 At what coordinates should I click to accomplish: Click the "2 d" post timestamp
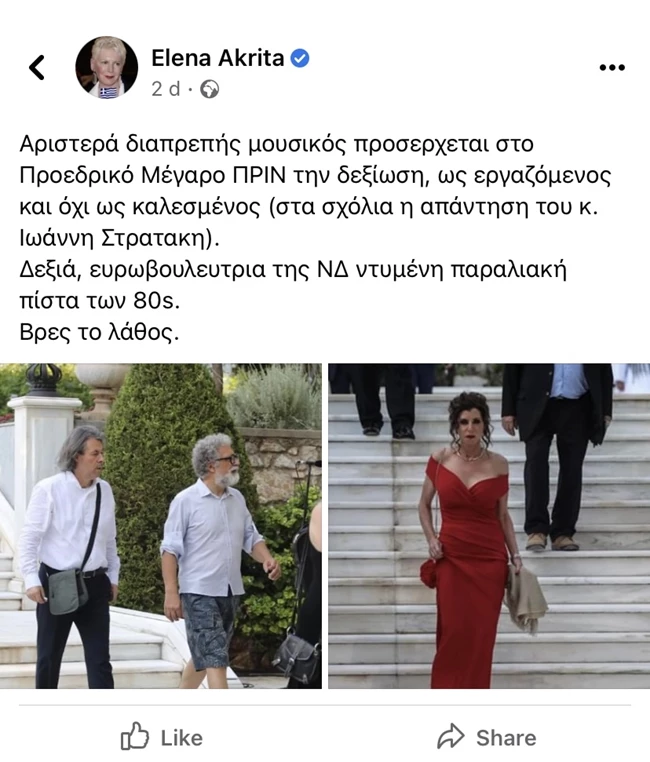[x=166, y=89]
